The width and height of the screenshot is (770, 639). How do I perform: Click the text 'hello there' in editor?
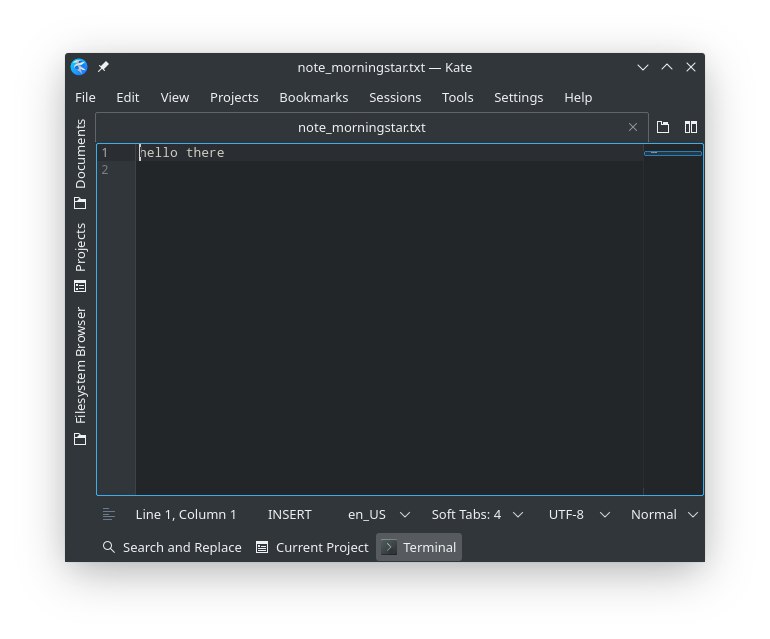coord(182,153)
